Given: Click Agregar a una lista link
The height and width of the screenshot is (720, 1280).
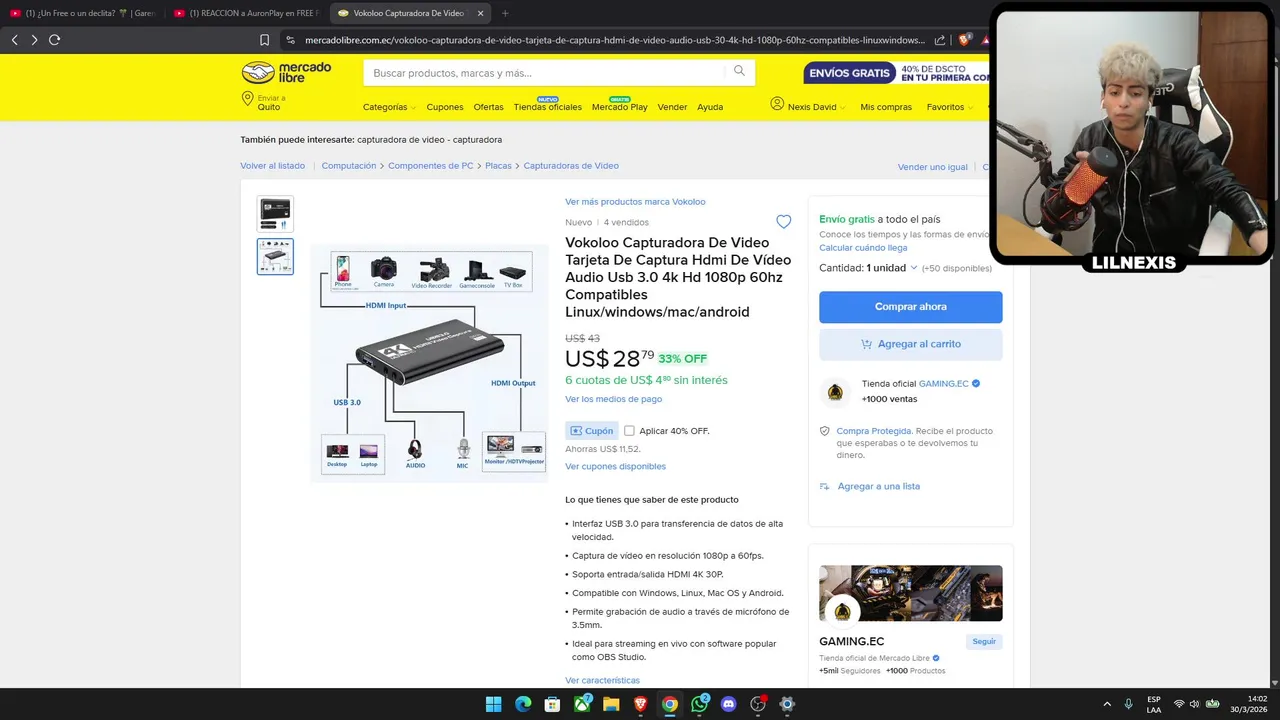Looking at the screenshot, I should click(x=878, y=486).
